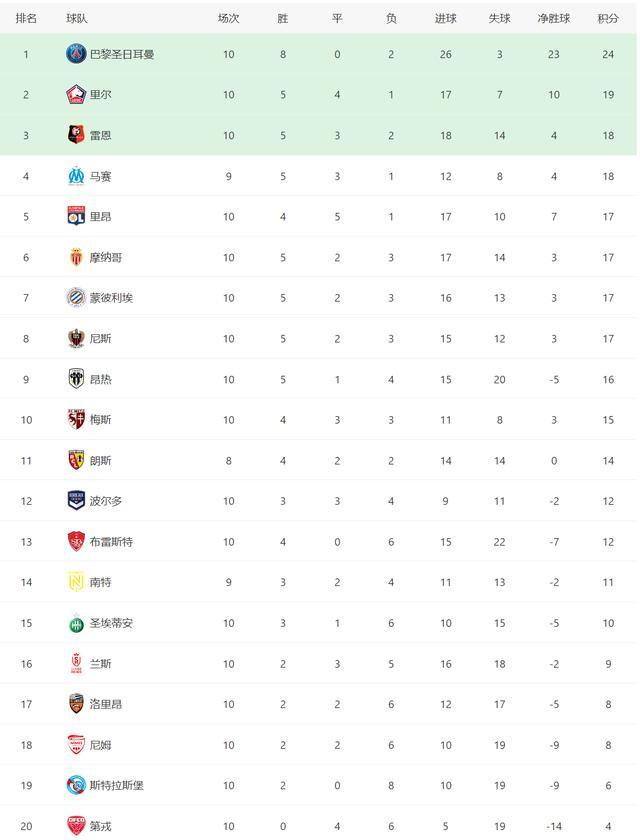Click the Lille club crest icon
Screen dimensions: 640x840
pyautogui.click(x=76, y=95)
